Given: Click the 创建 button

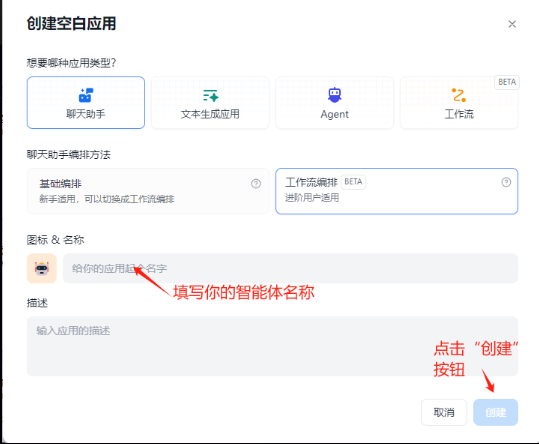Looking at the screenshot, I should pyautogui.click(x=496, y=412).
